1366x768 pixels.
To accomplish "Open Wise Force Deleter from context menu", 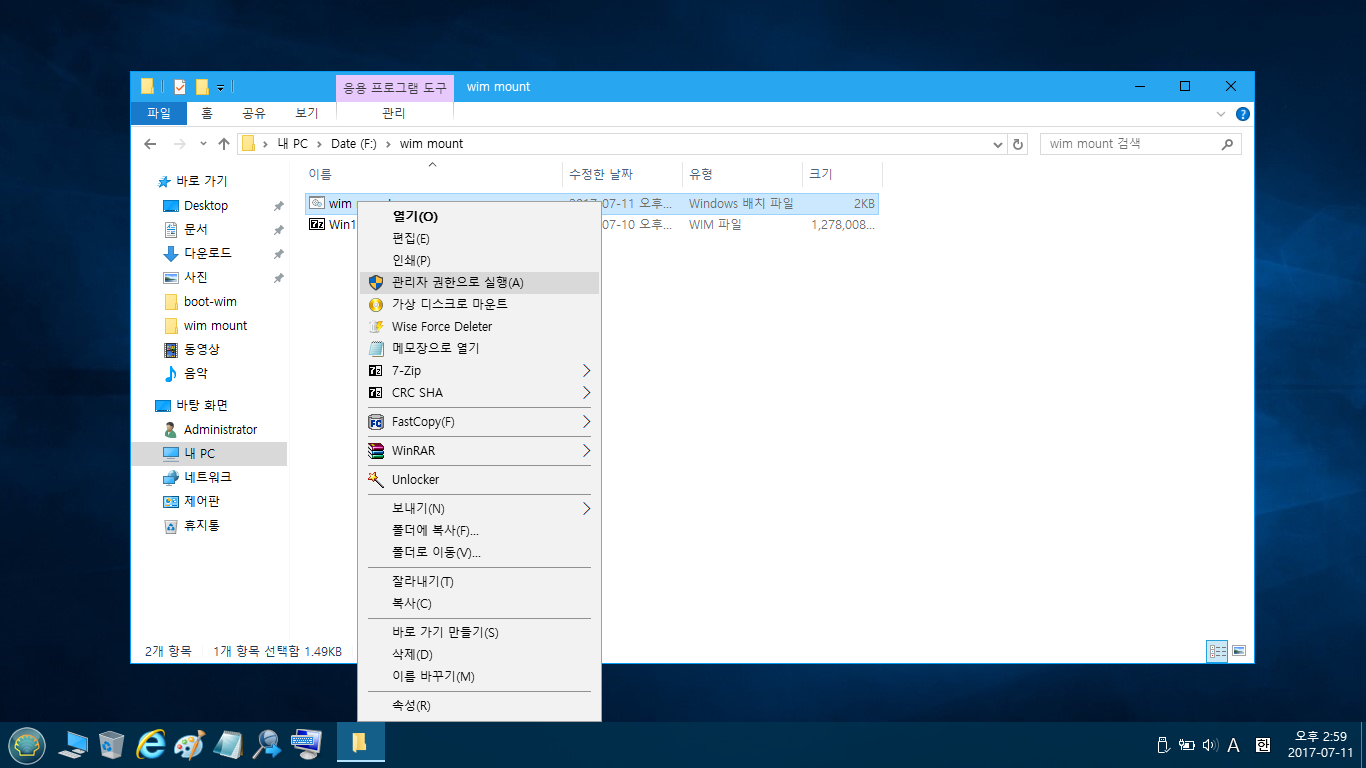I will tap(479, 326).
